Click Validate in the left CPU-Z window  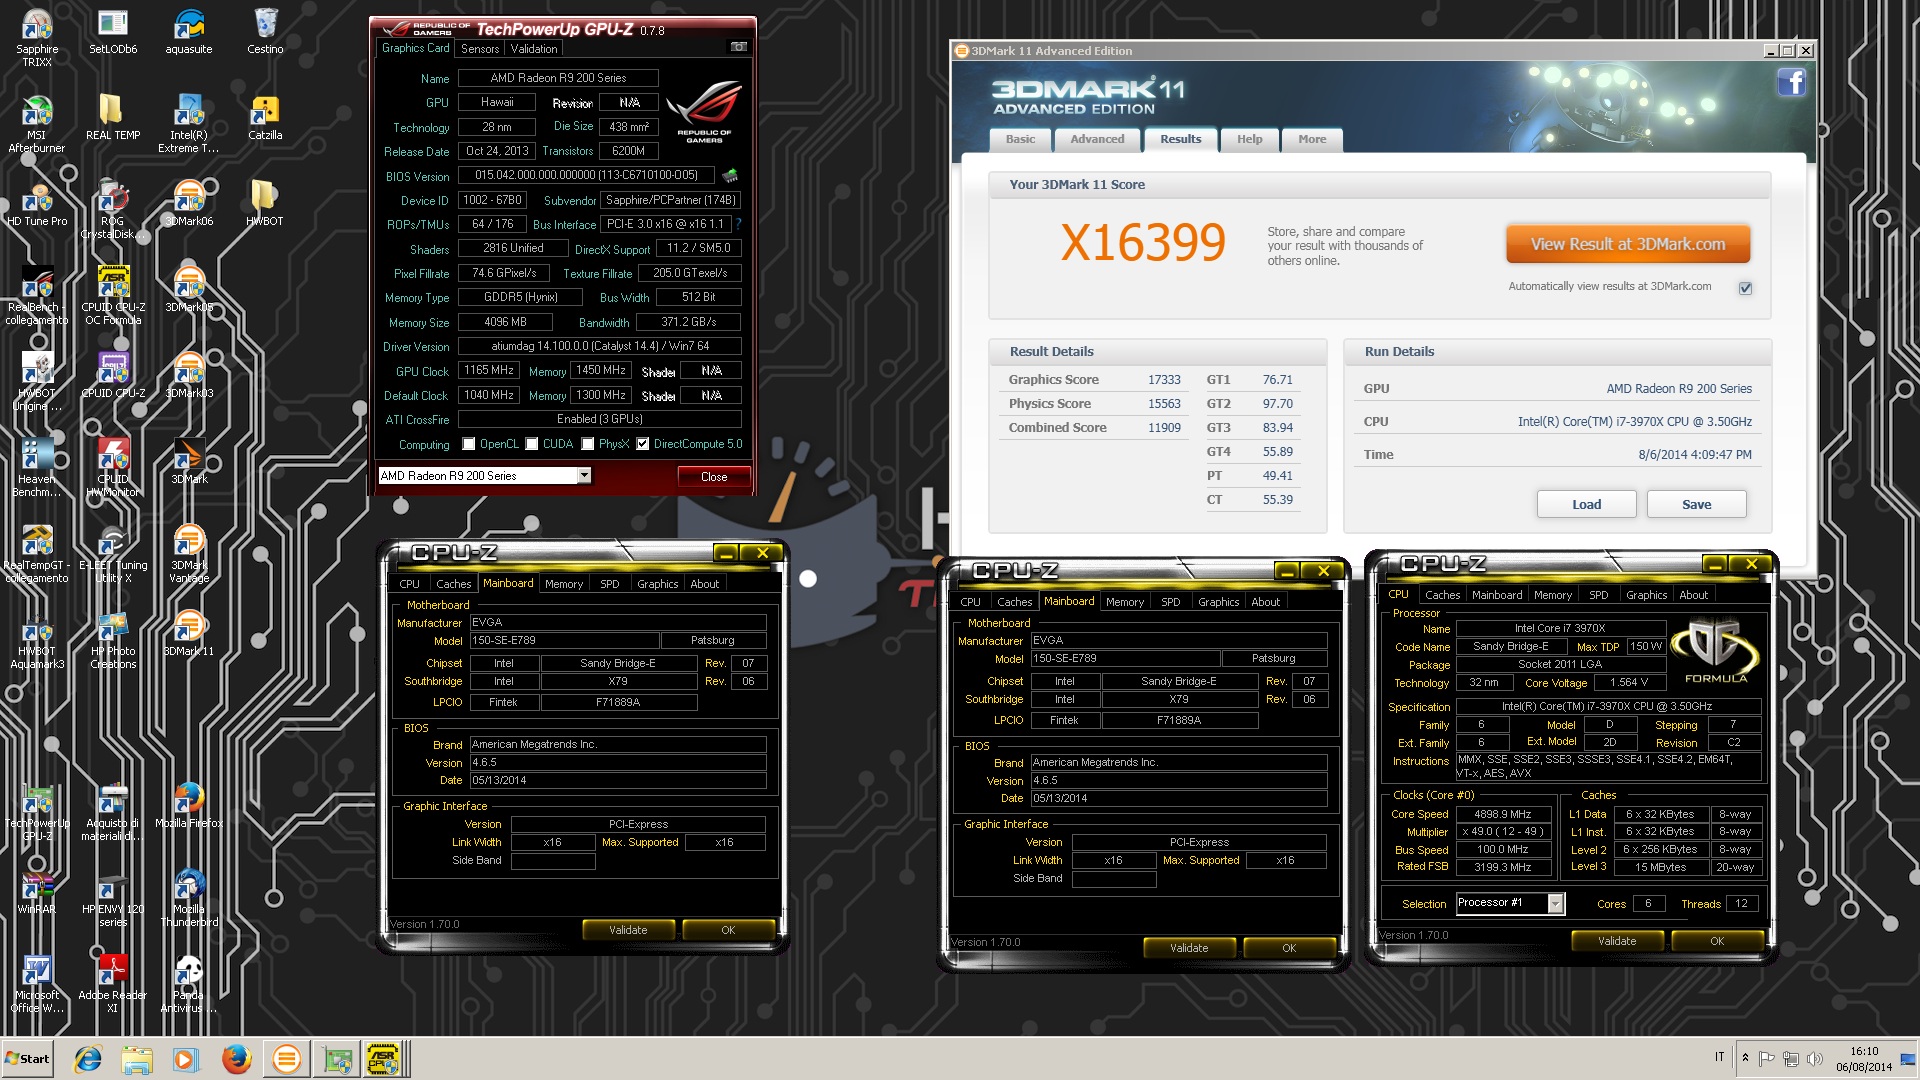[628, 930]
